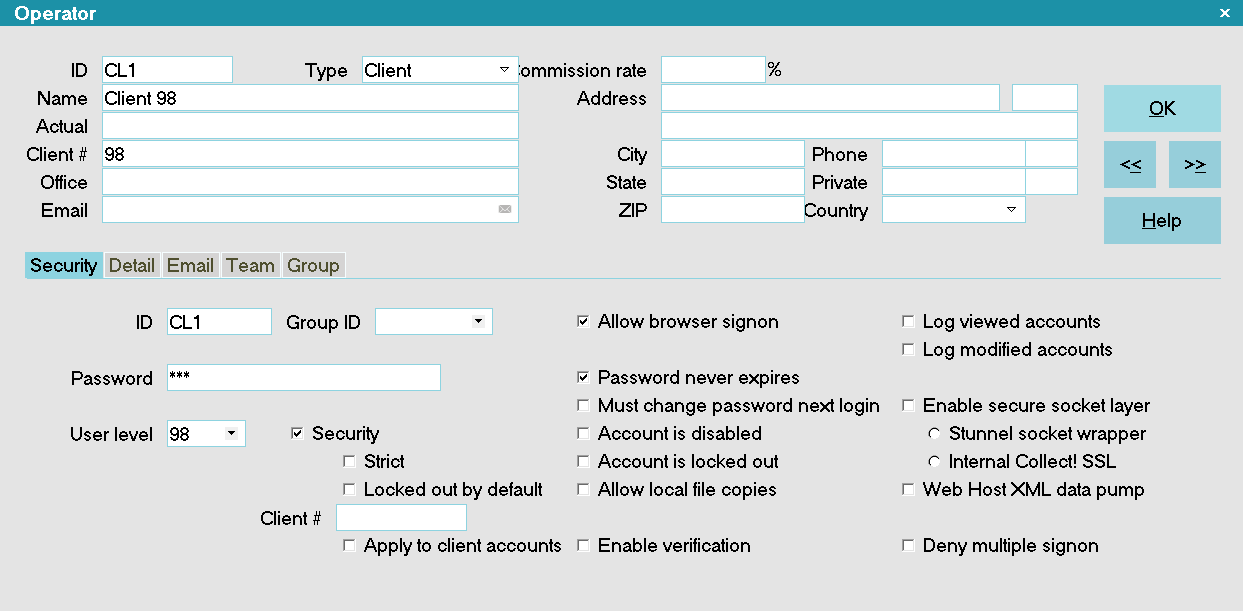The image size is (1243, 611).
Task: Select Internal Collect! SSL option
Action: pyautogui.click(x=934, y=462)
